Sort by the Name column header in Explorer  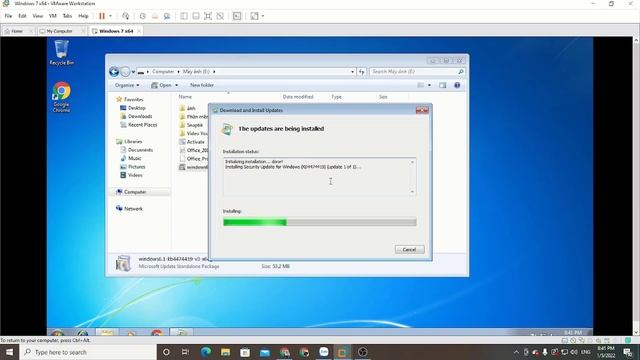[185, 97]
